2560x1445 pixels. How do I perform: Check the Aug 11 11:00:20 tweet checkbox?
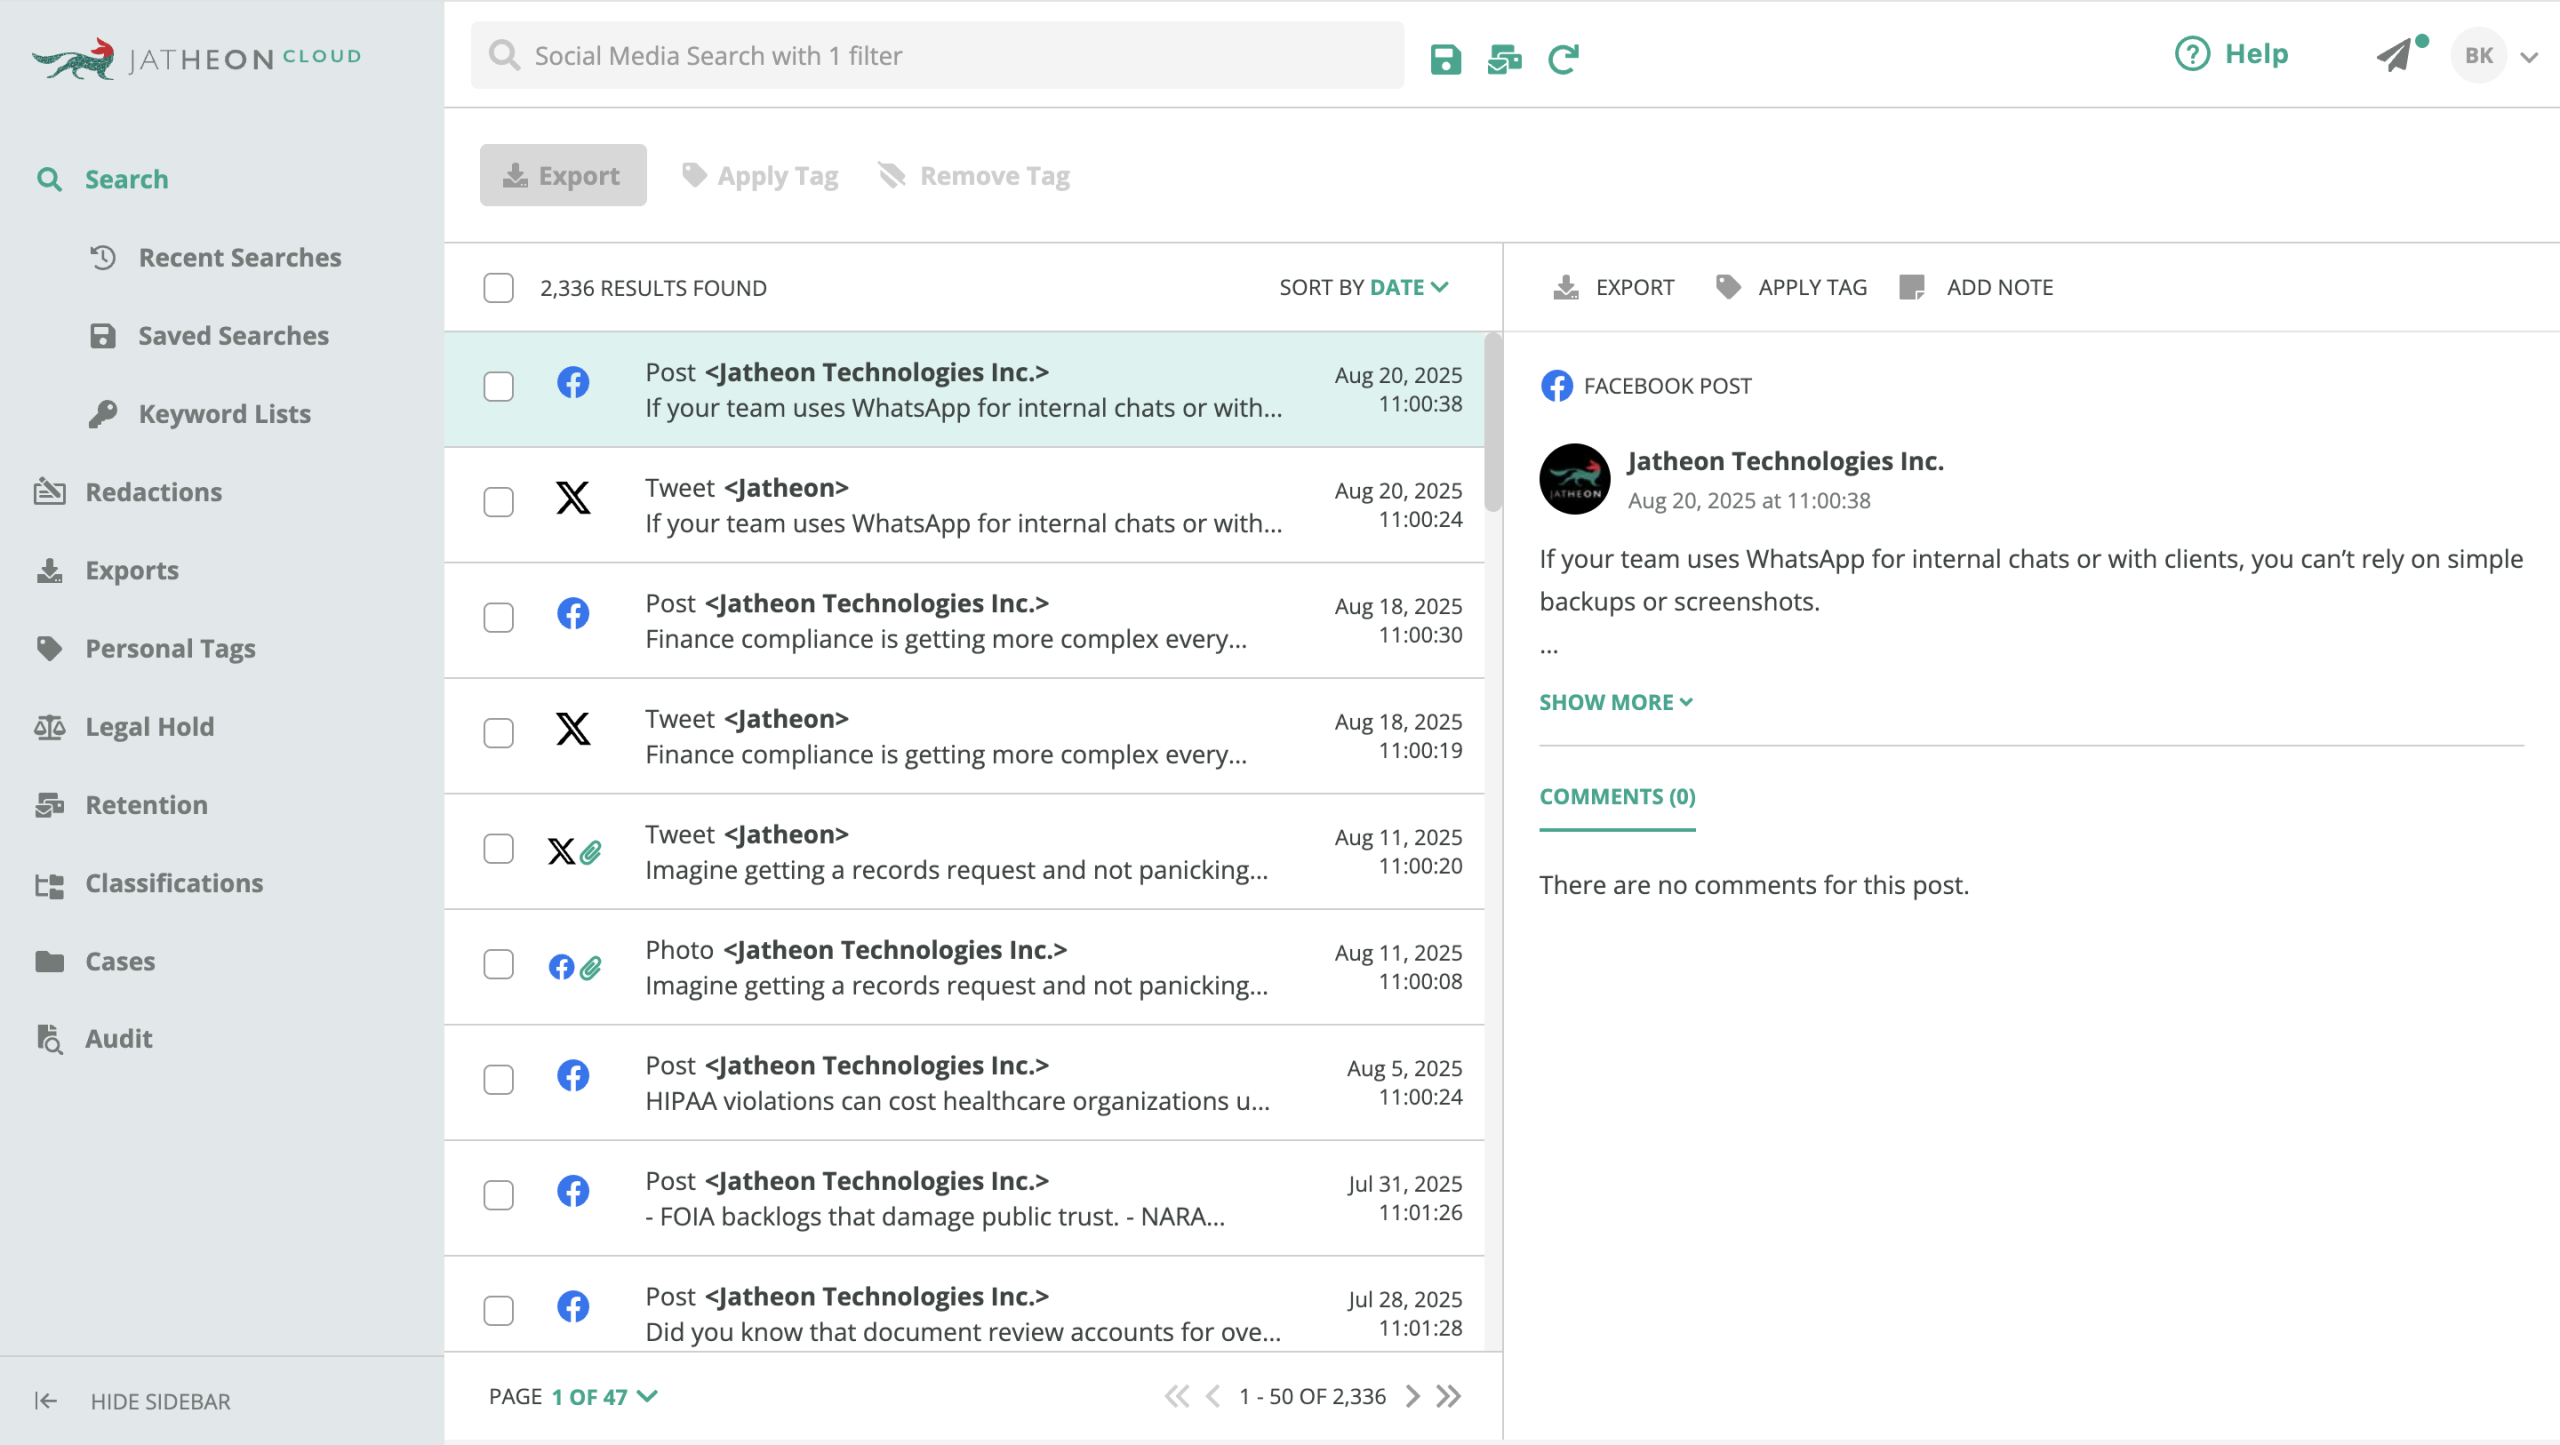coord(498,848)
